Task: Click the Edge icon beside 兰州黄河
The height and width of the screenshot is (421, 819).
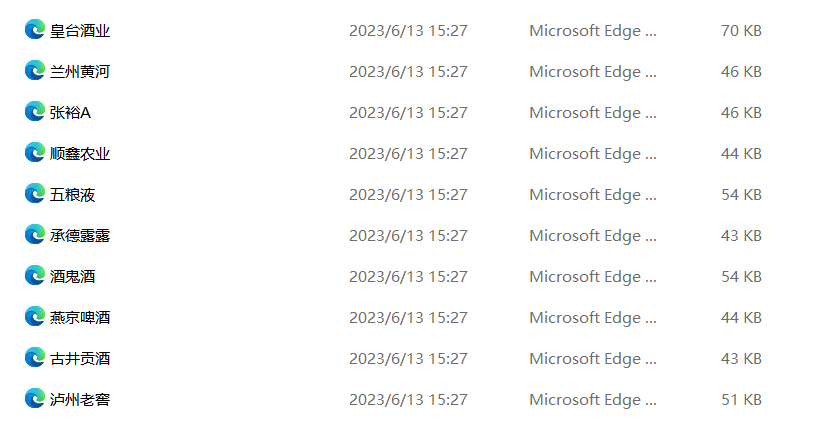Action: (34, 71)
